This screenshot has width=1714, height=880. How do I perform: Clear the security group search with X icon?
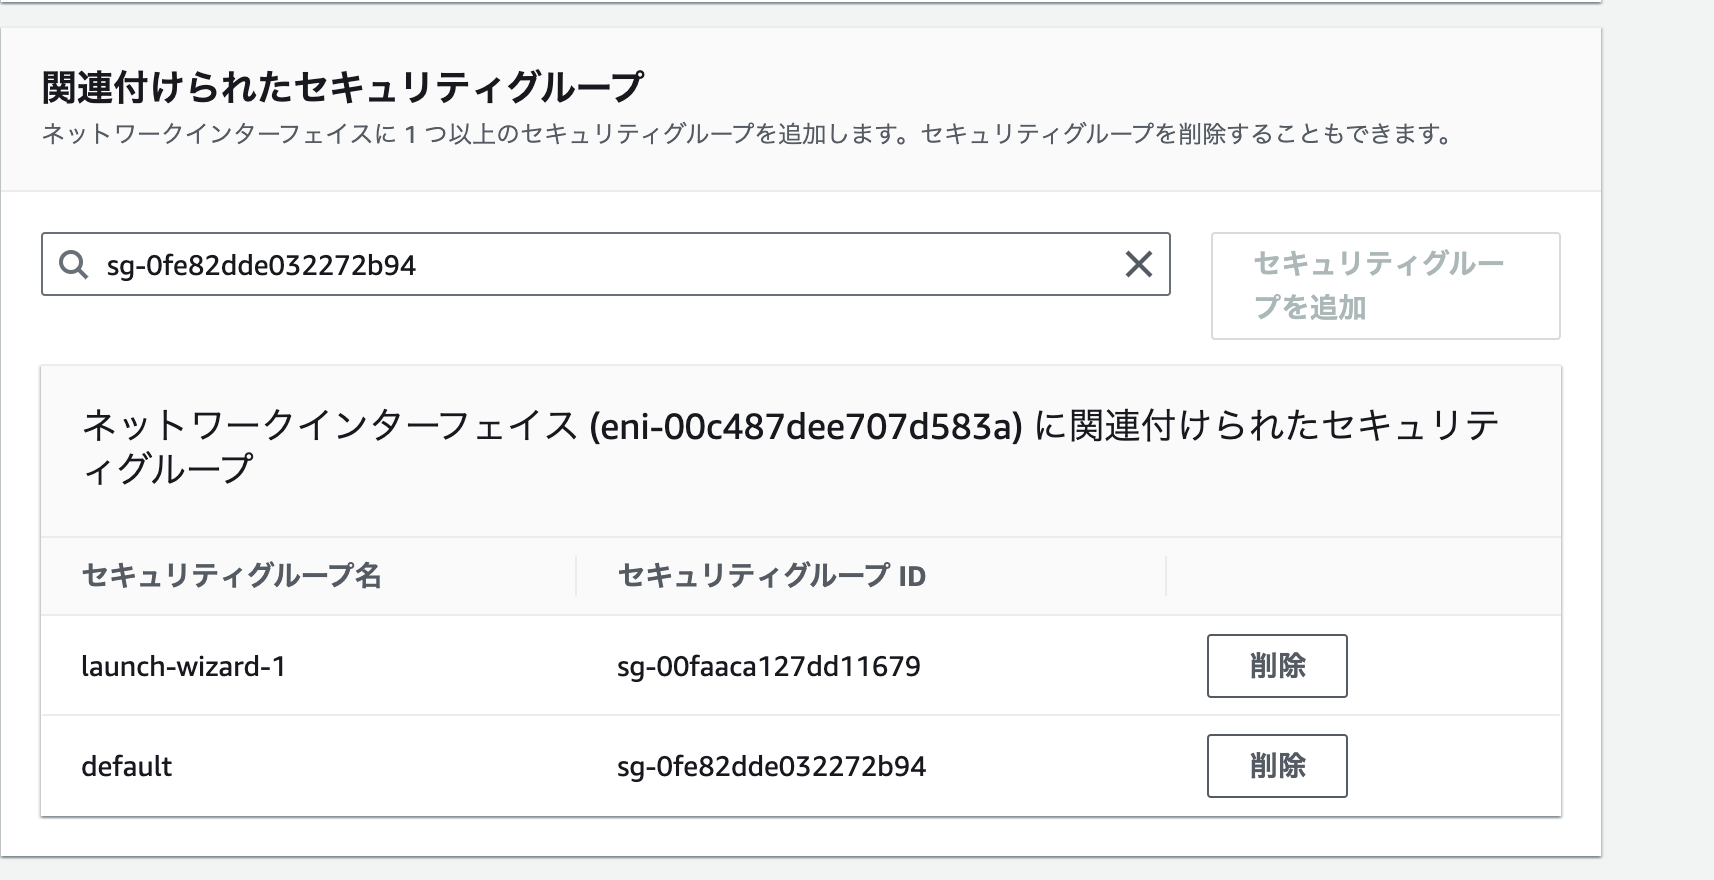click(1138, 265)
